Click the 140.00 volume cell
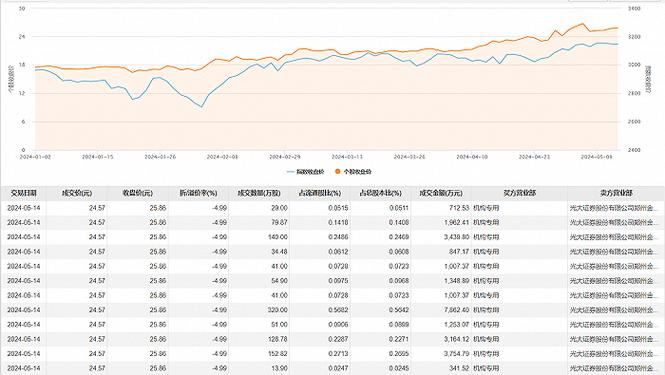 278,237
